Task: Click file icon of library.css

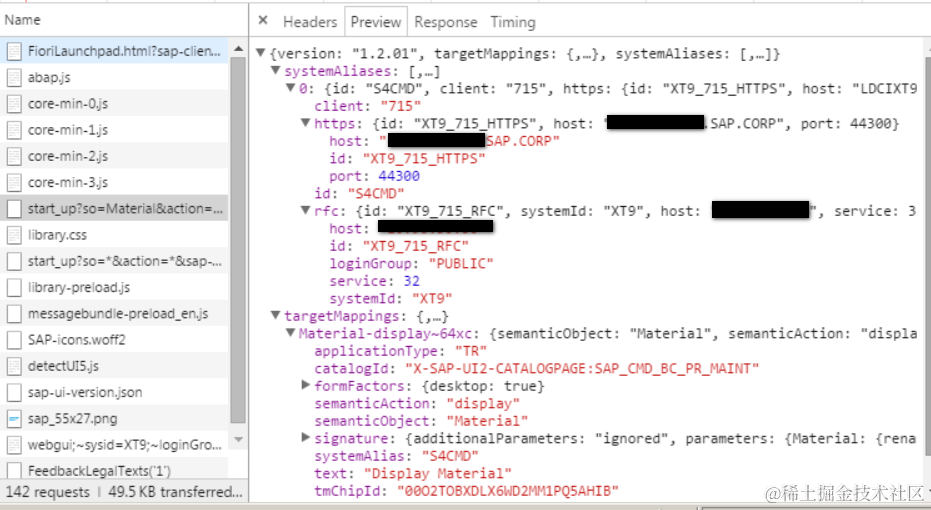Action: [x=14, y=235]
